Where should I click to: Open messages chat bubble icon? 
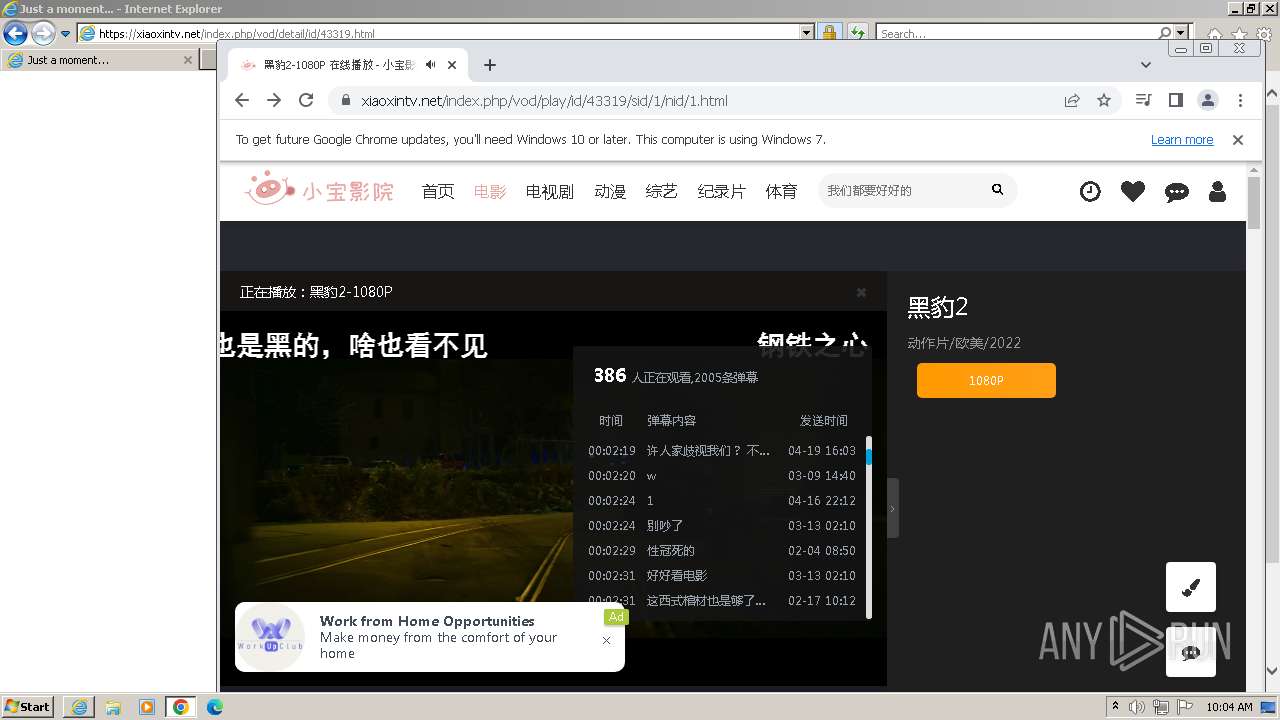click(x=1177, y=192)
